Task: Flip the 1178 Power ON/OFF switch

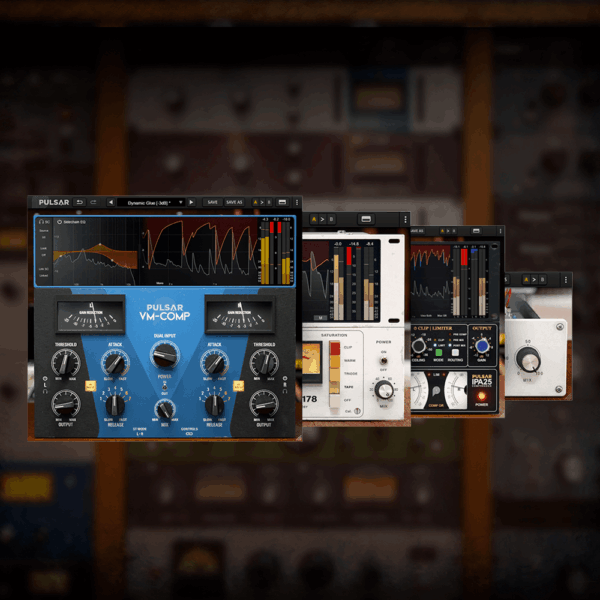Action: (x=383, y=360)
